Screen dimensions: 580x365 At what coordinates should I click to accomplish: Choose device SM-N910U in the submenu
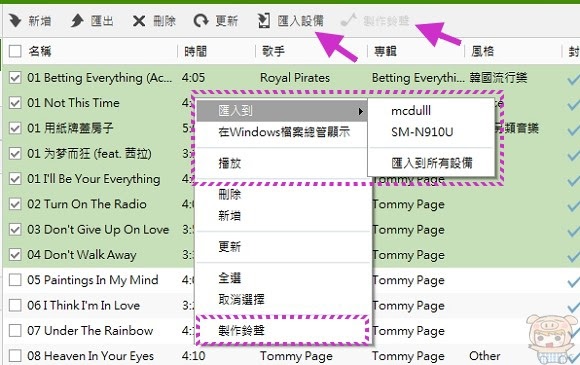click(422, 132)
